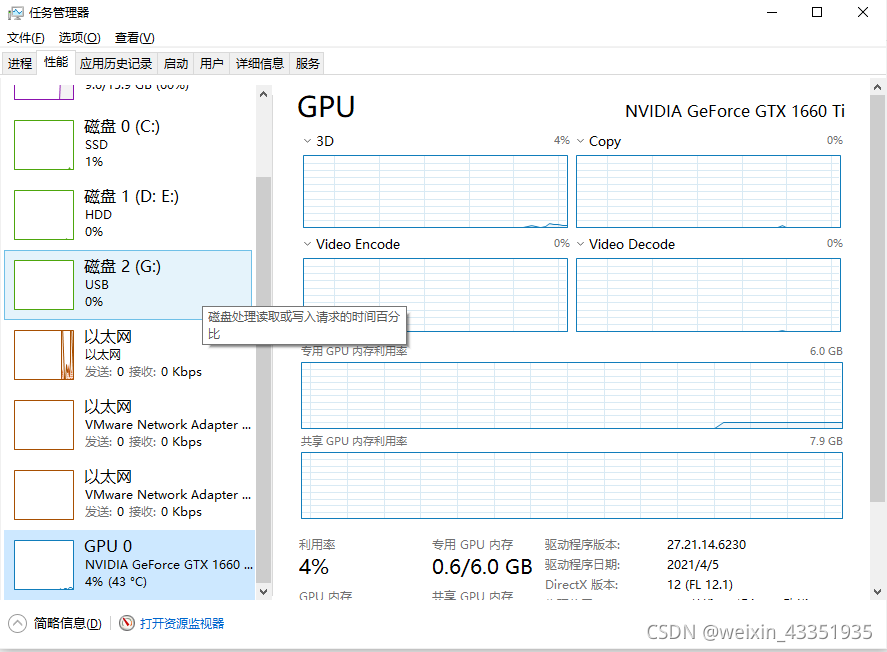Screen dimensions: 887x652
Task: Click the 打开资源监视器 link
Action: (182, 623)
